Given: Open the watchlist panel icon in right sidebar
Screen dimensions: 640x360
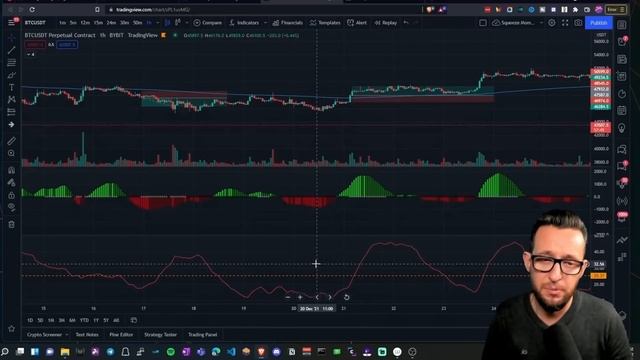Looking at the screenshot, I should pos(622,25).
